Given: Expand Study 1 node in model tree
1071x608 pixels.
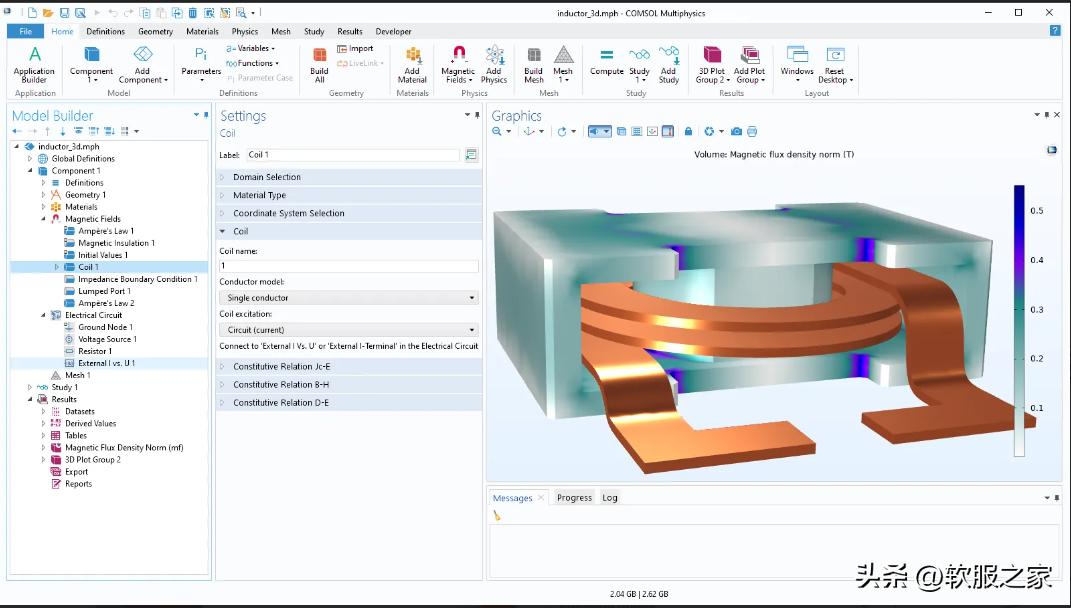Looking at the screenshot, I should (29, 387).
